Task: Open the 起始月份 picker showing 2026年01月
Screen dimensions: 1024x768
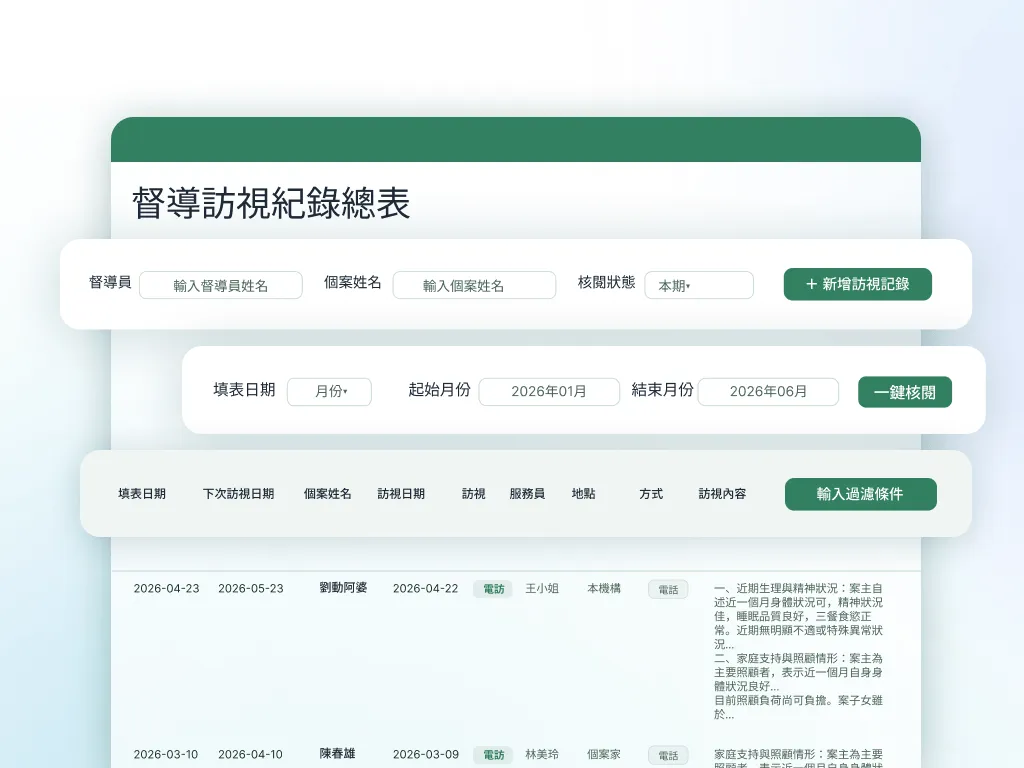Action: [x=549, y=392]
